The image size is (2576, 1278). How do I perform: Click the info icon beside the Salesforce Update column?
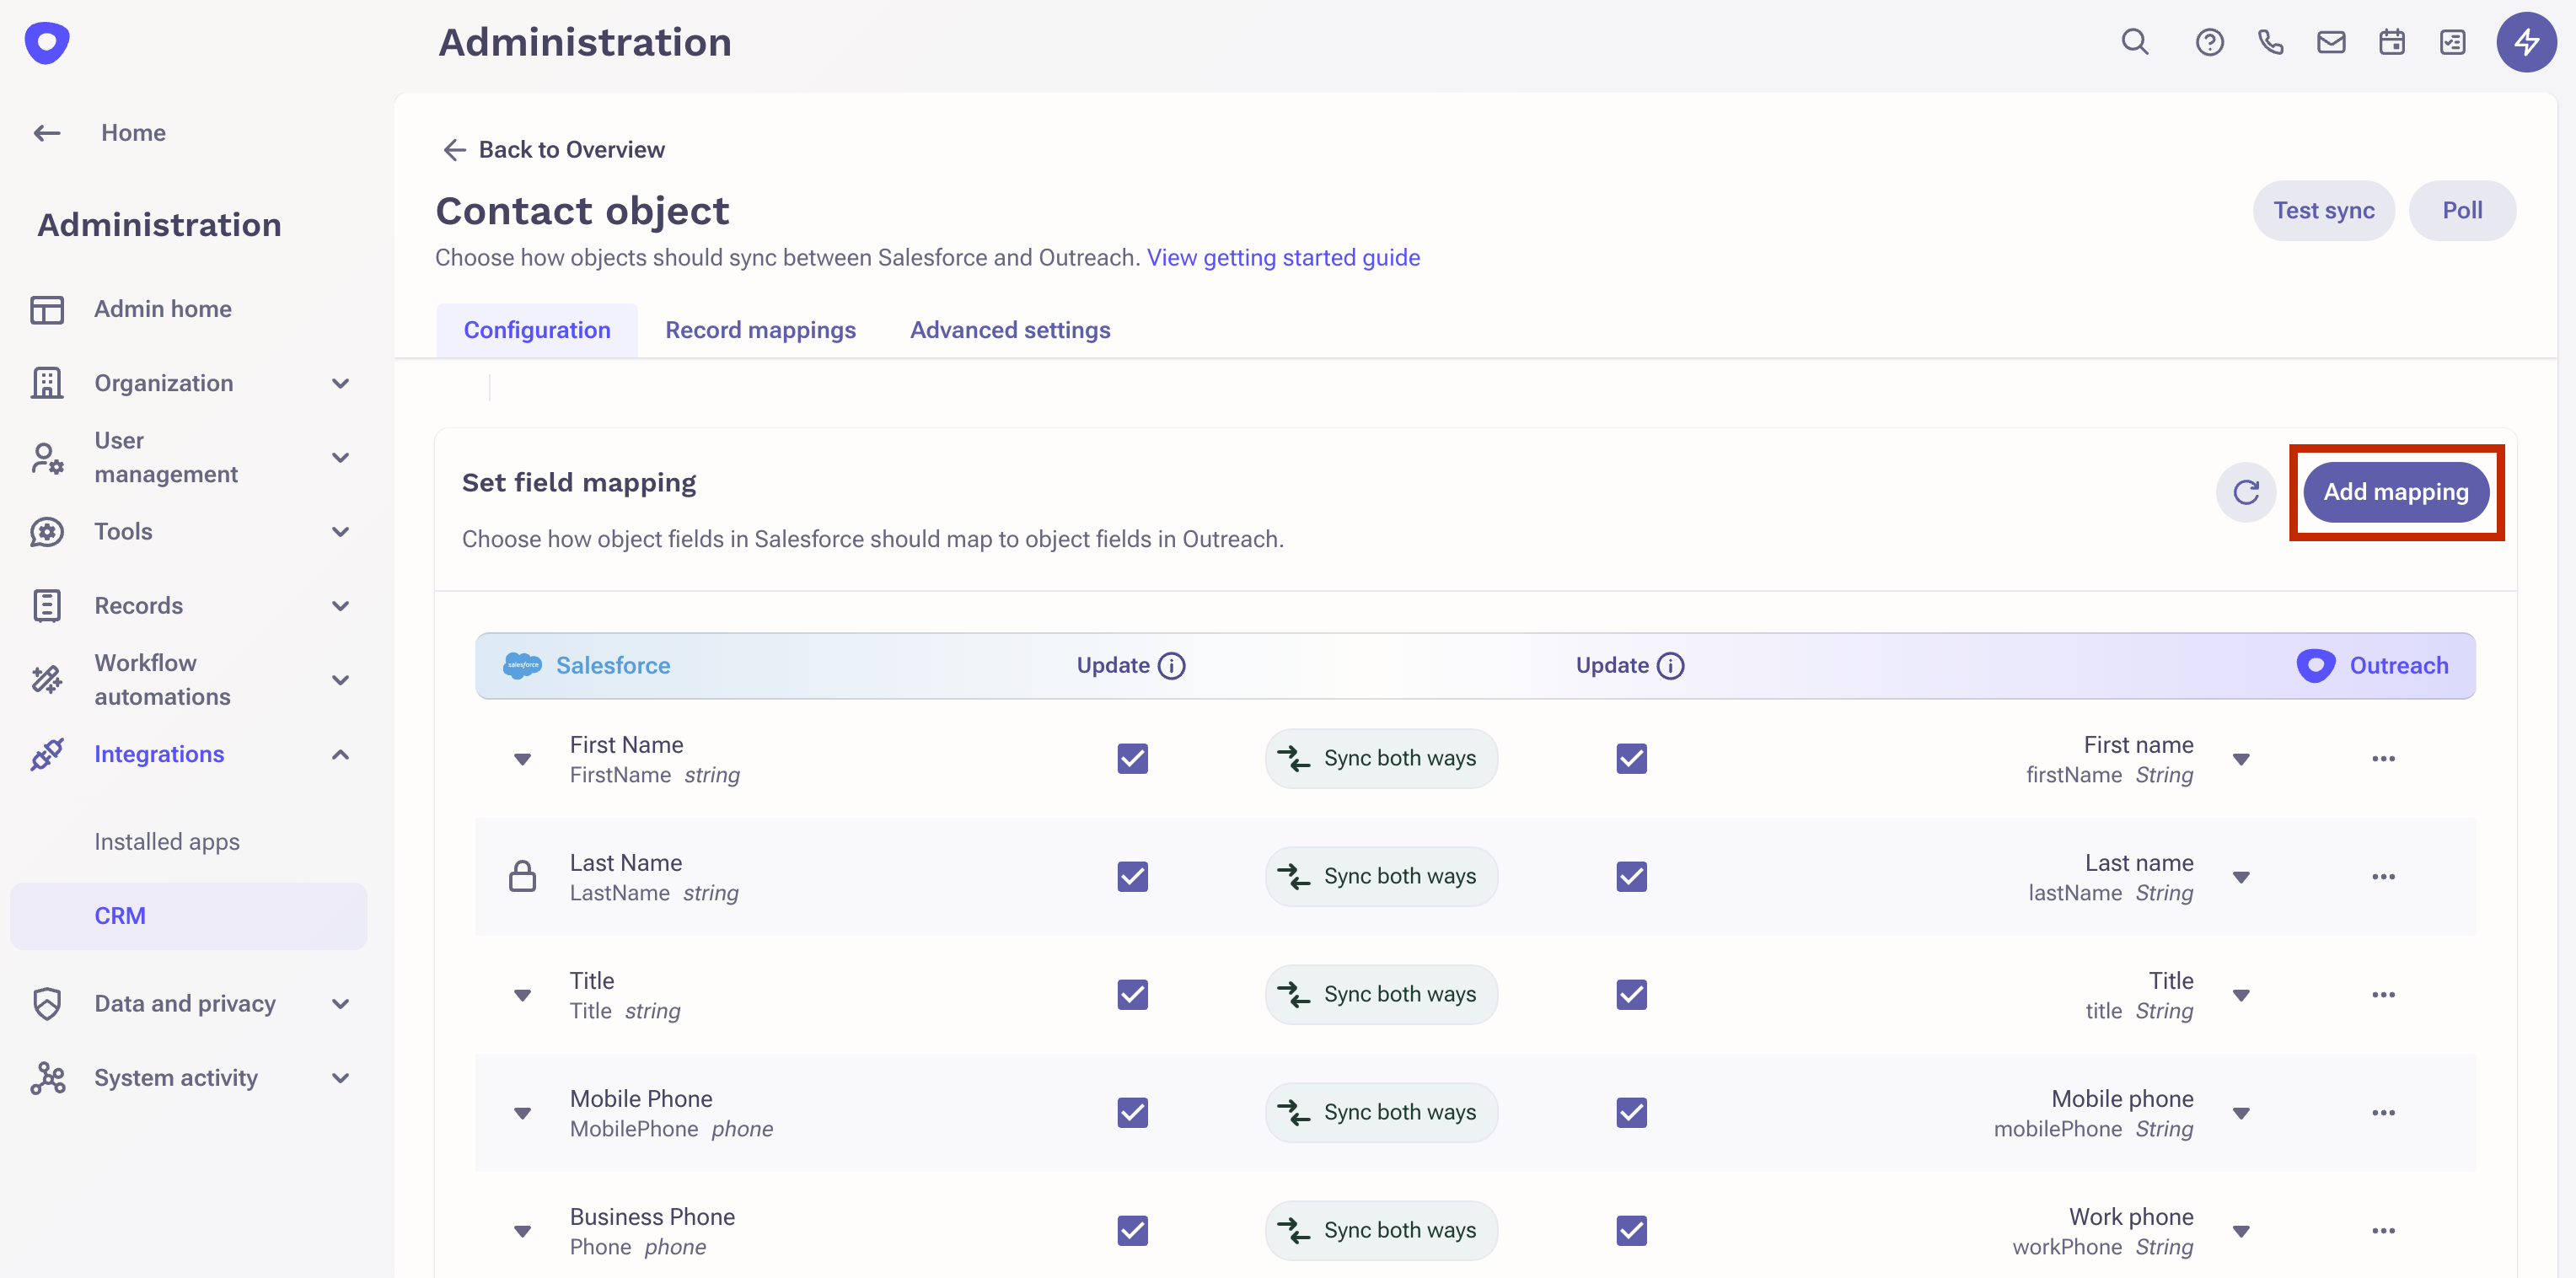1171,666
